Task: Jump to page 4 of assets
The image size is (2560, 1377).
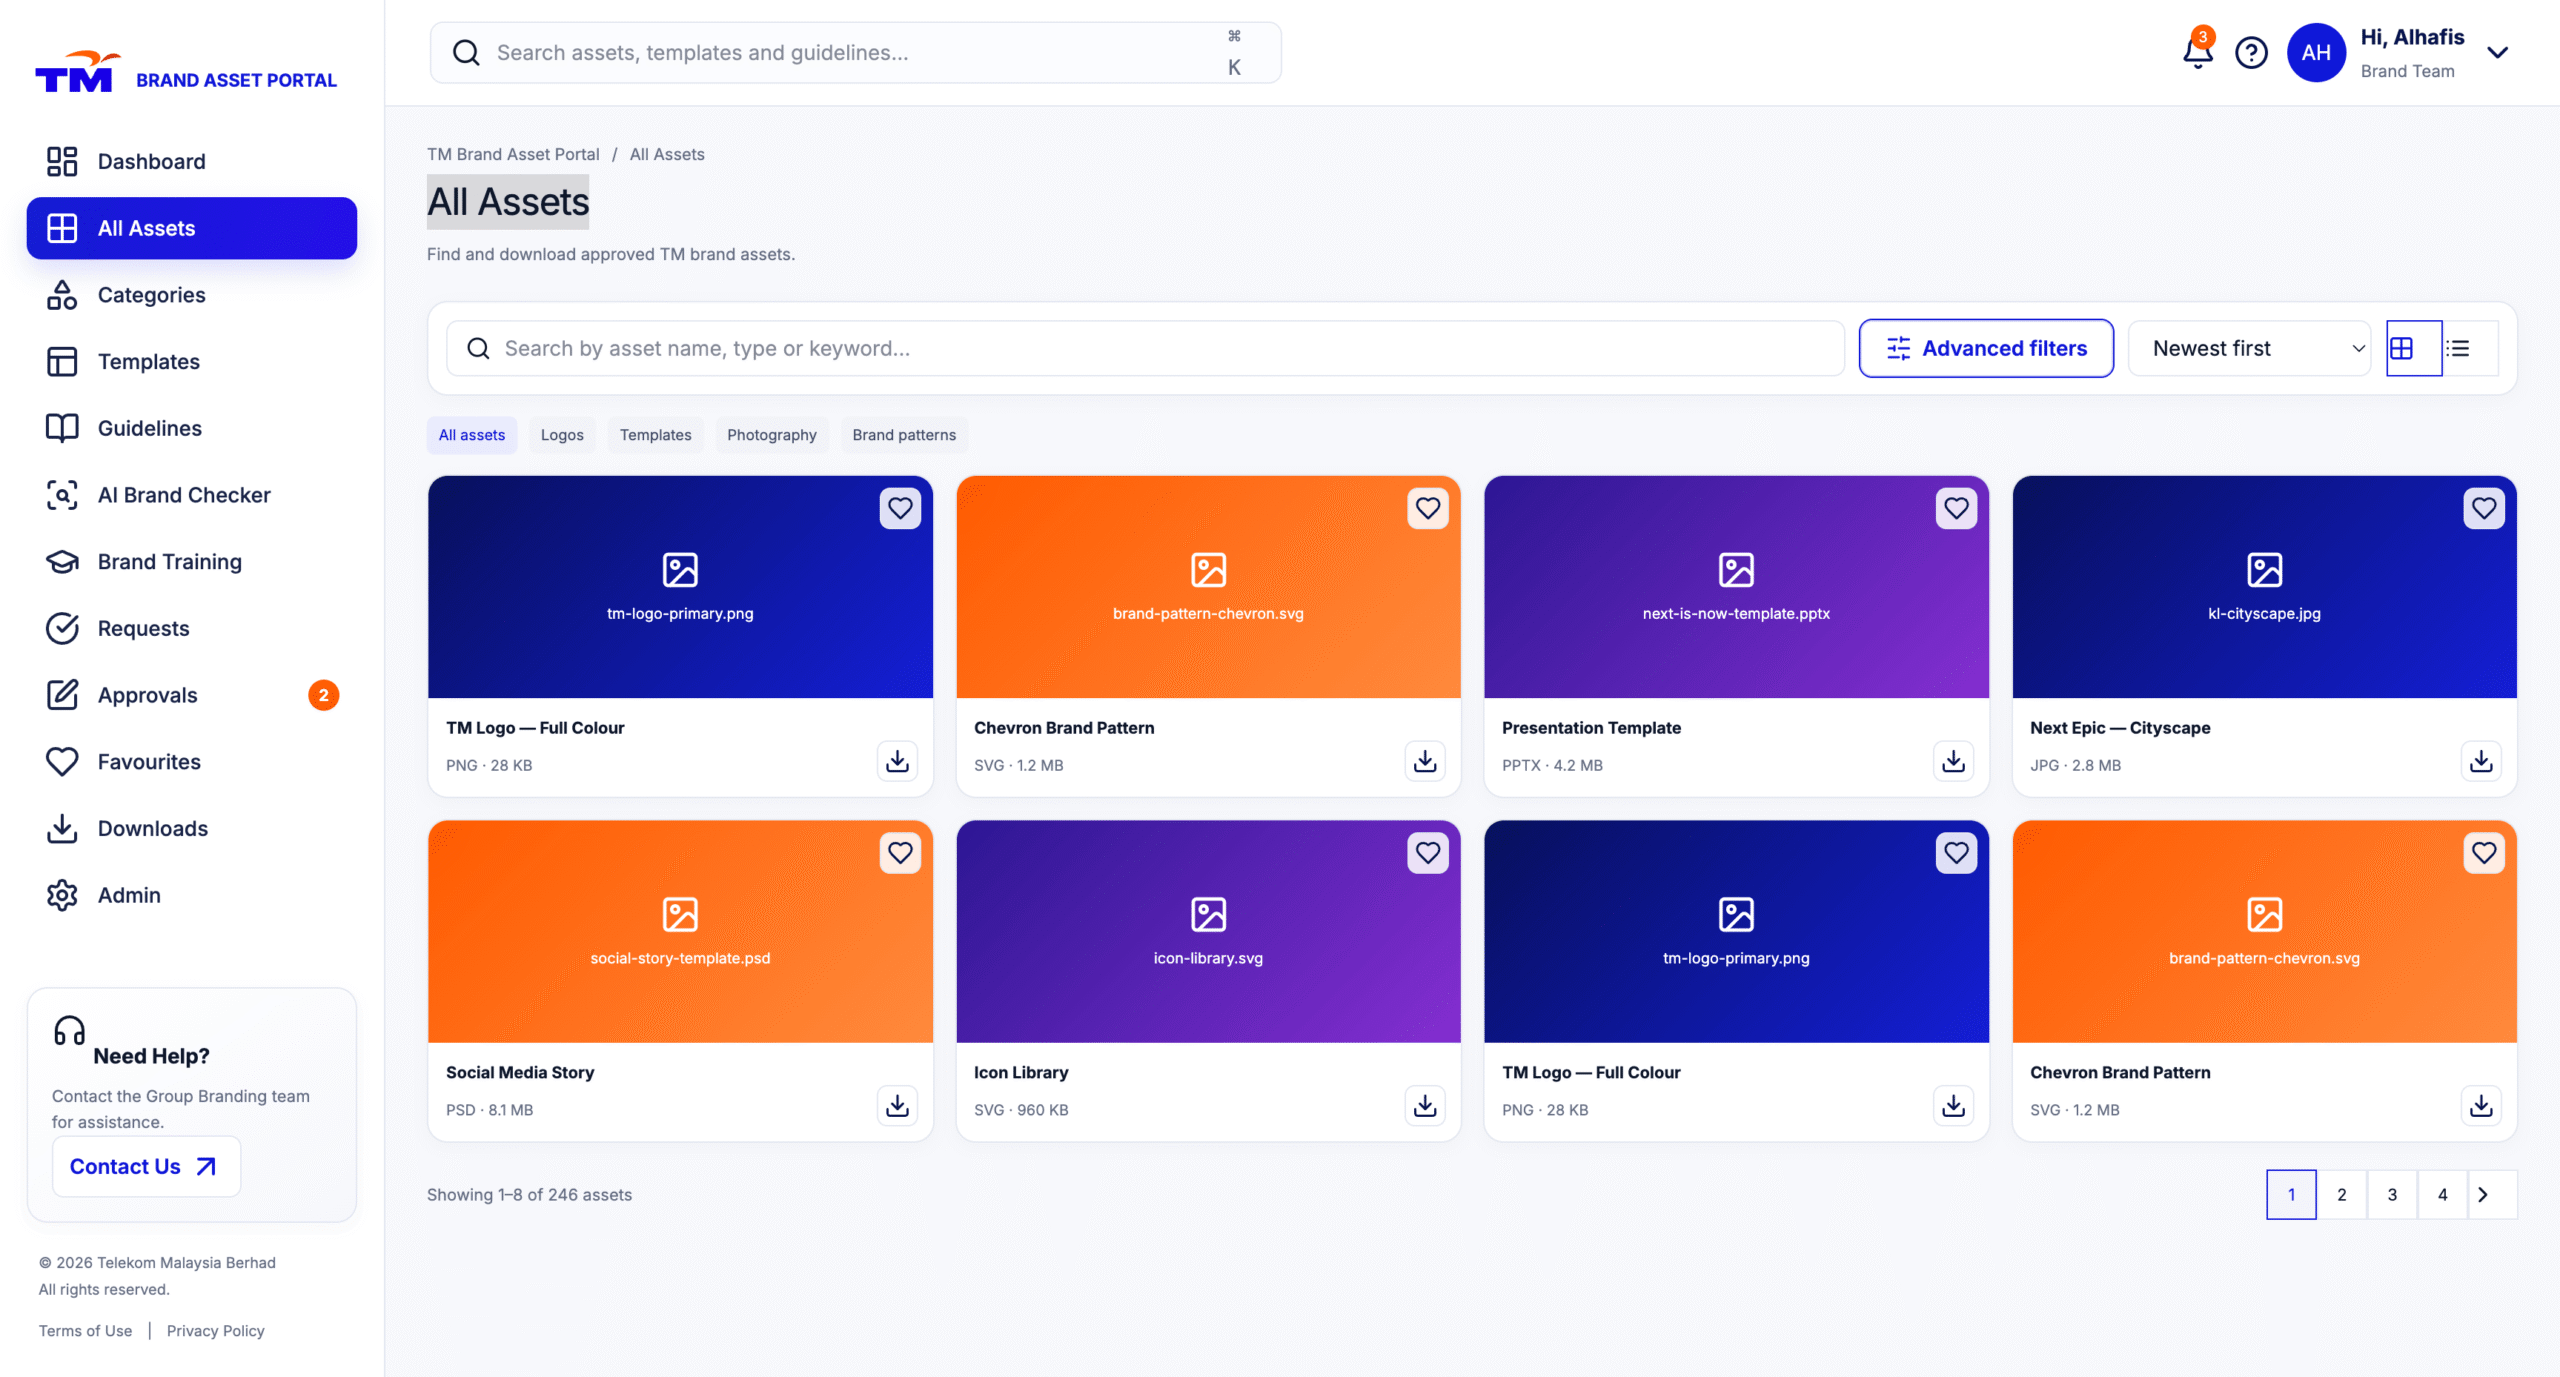Action: [x=2443, y=1194]
